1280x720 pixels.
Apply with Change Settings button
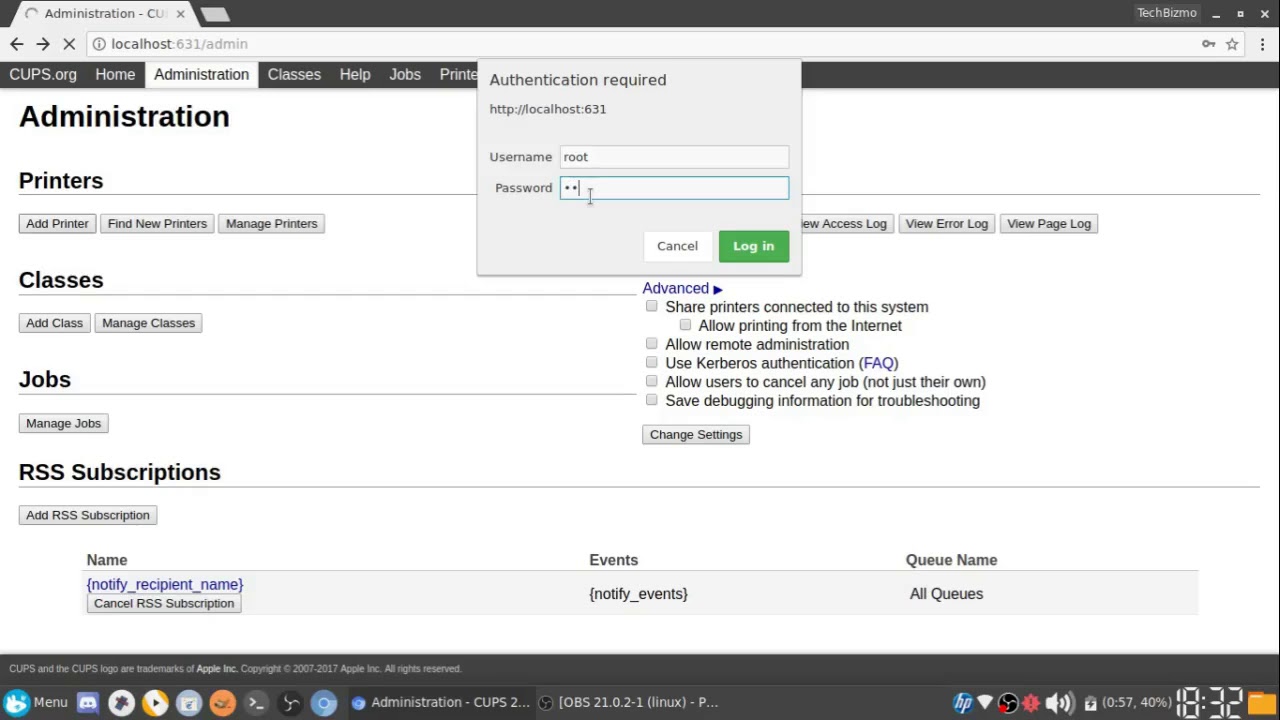(x=696, y=435)
